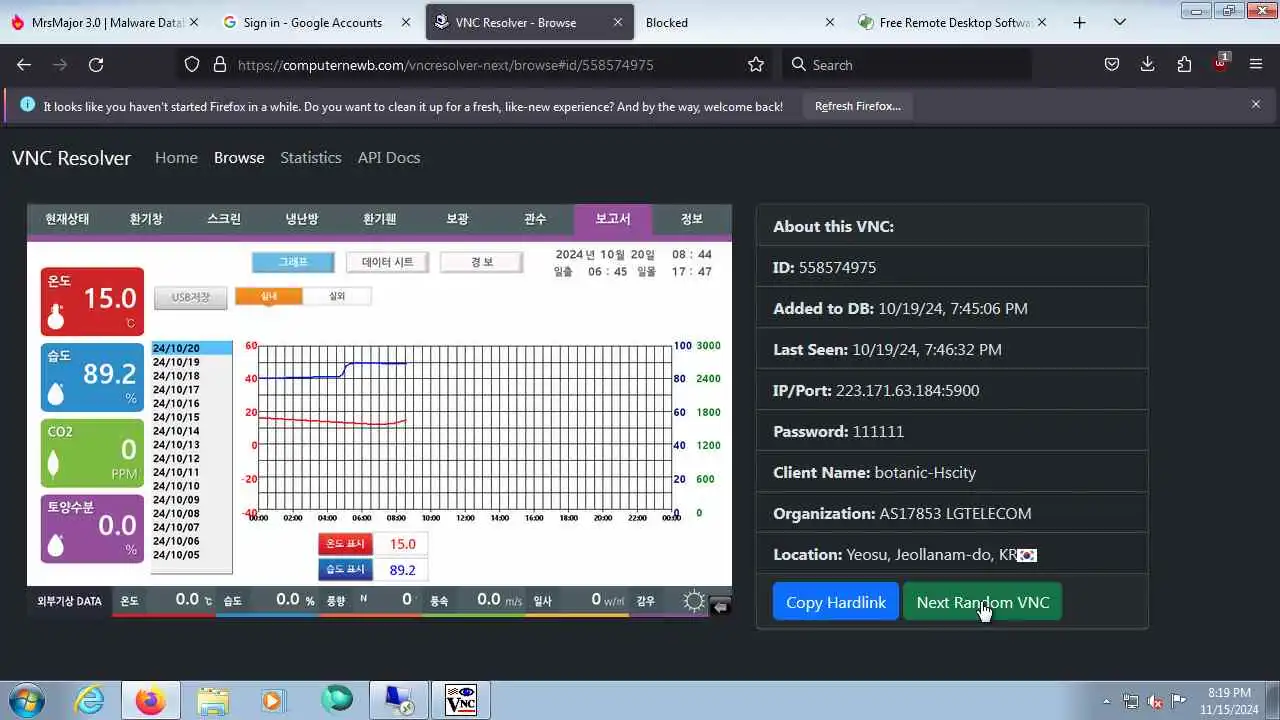Screen dimensions: 1280x720
Task: Open the Pocket save icon
Action: click(x=1111, y=65)
